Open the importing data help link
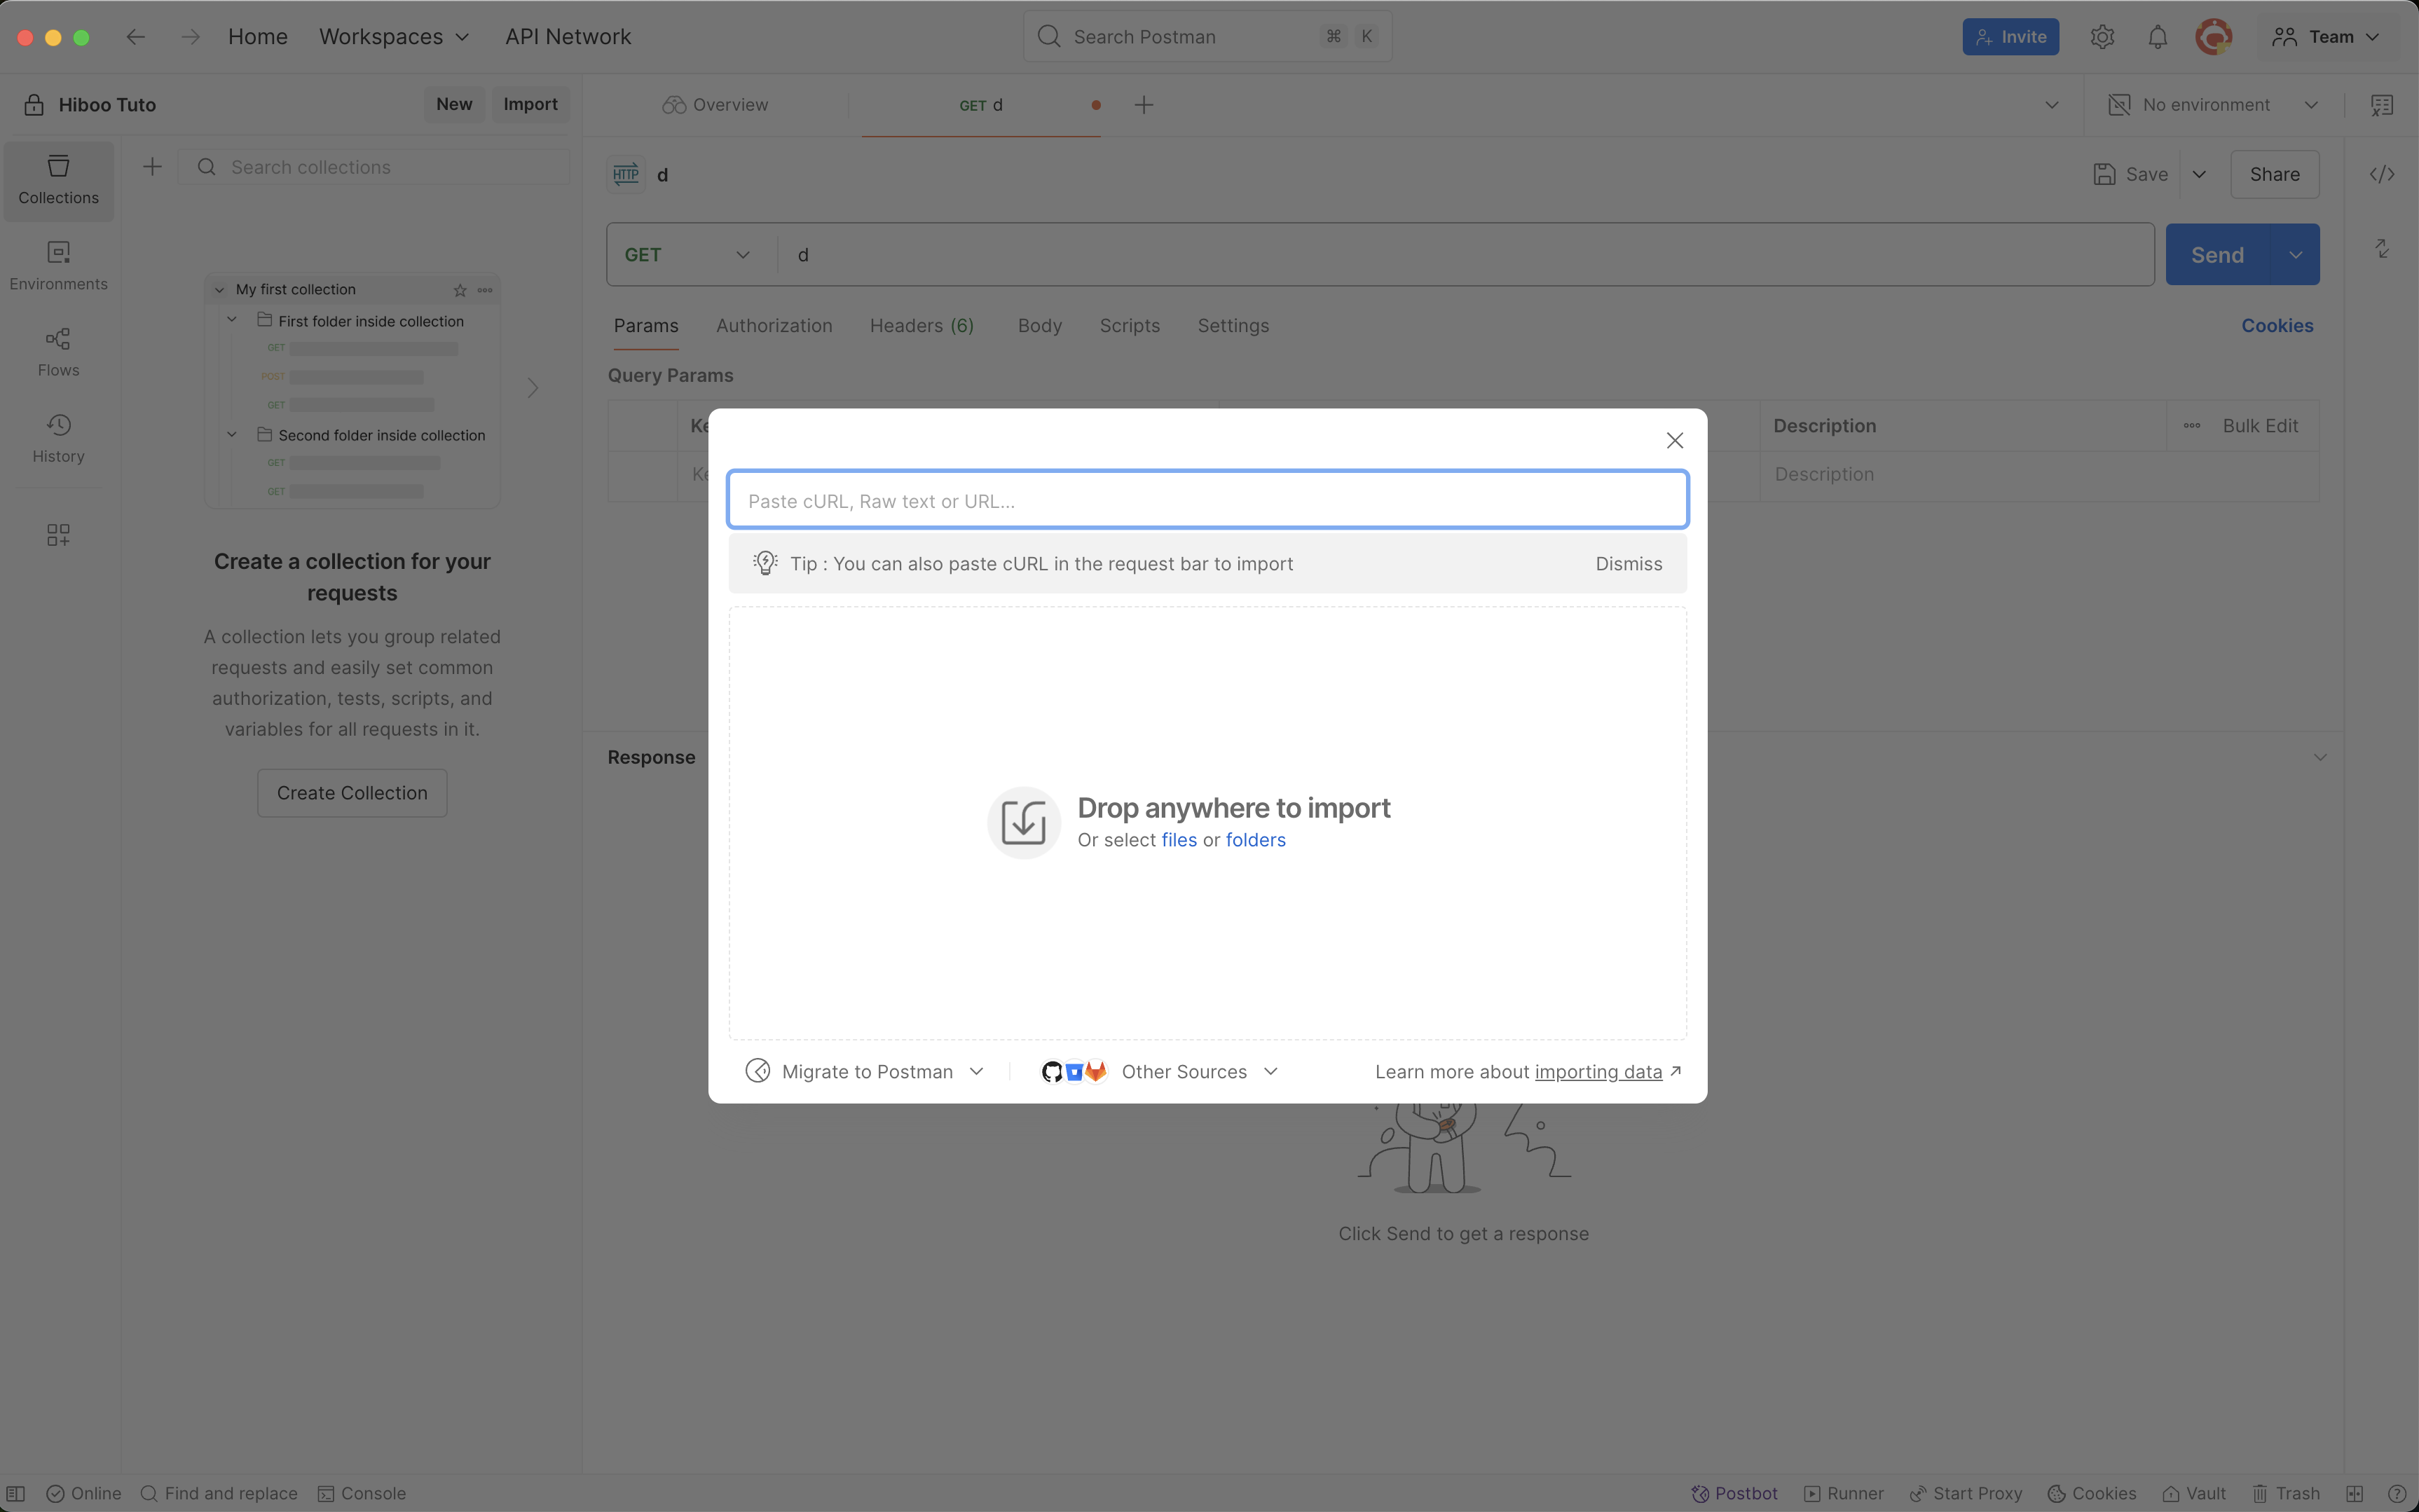 (x=1598, y=1072)
